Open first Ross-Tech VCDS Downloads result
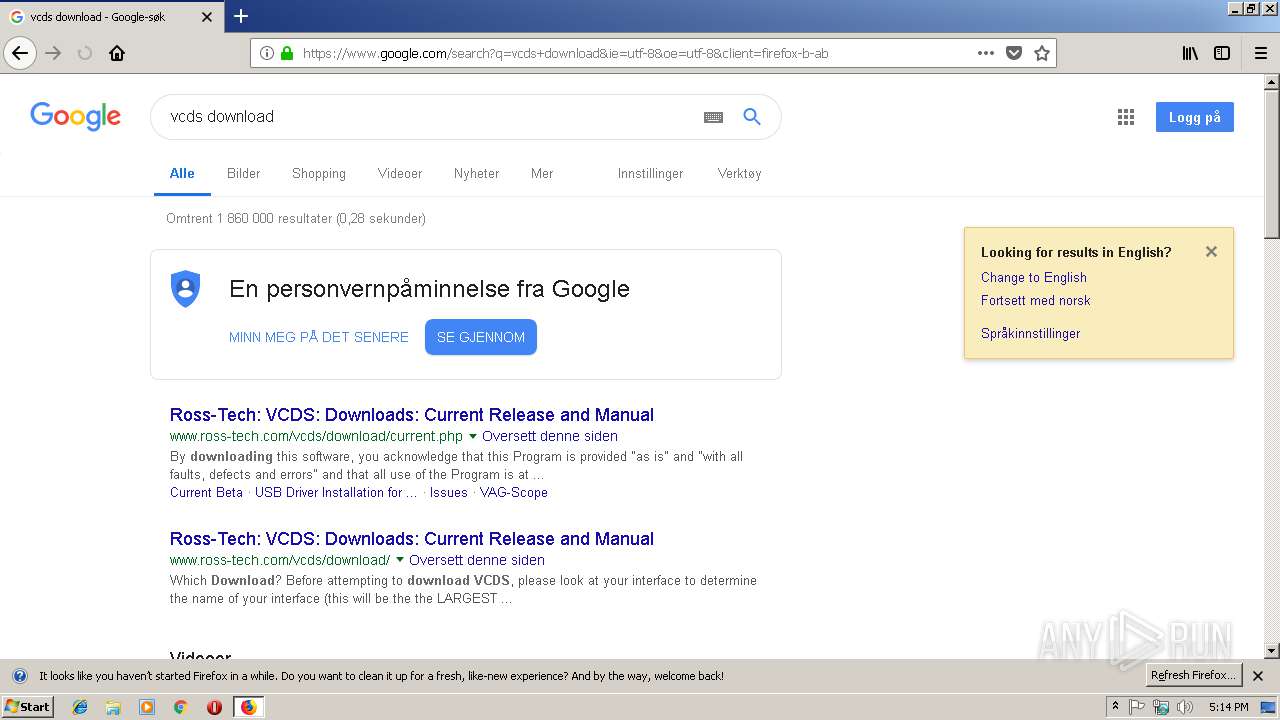 pos(412,415)
